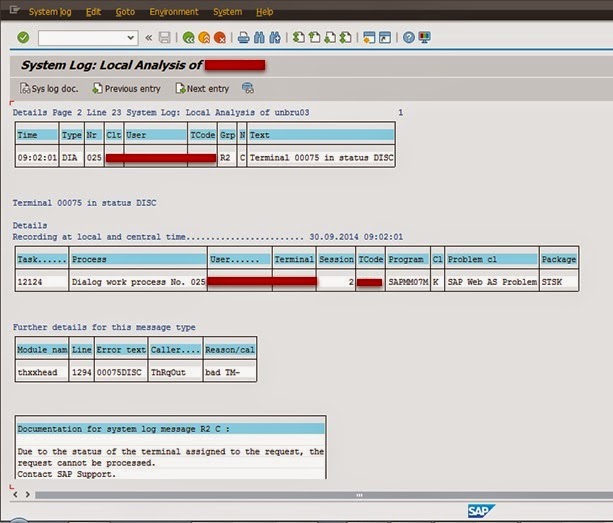Click the 'Contact SAP Support.' line

pyautogui.click(x=66, y=474)
